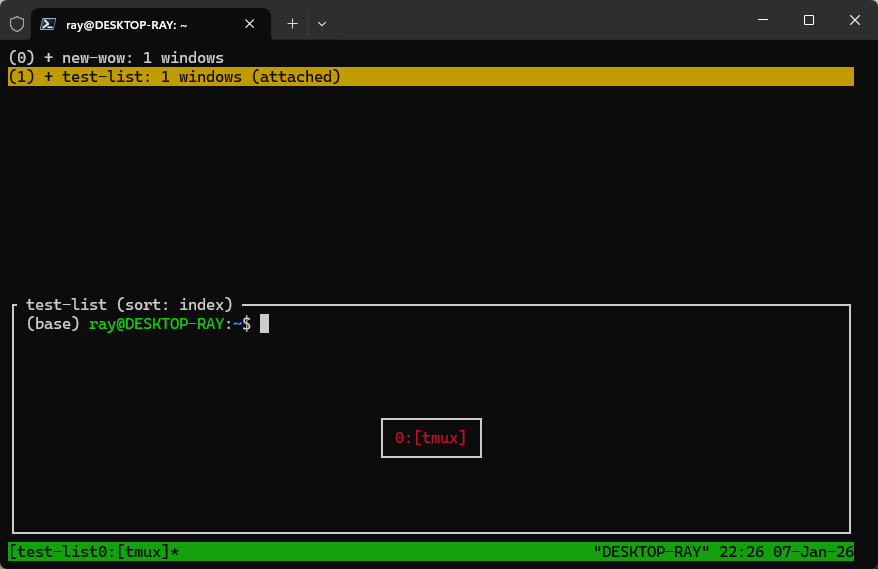Click the [test-list0:[tmux]* status bar entry
This screenshot has height=569, width=878.
point(94,552)
